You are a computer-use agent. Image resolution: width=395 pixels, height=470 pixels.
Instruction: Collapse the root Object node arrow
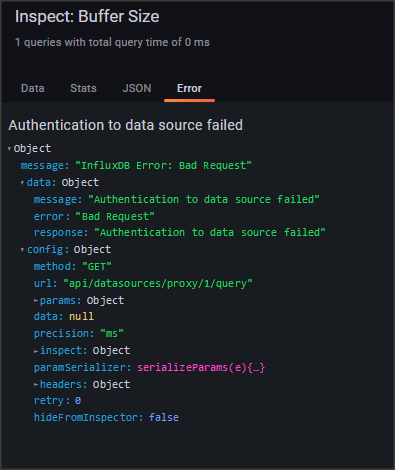pyautogui.click(x=9, y=149)
